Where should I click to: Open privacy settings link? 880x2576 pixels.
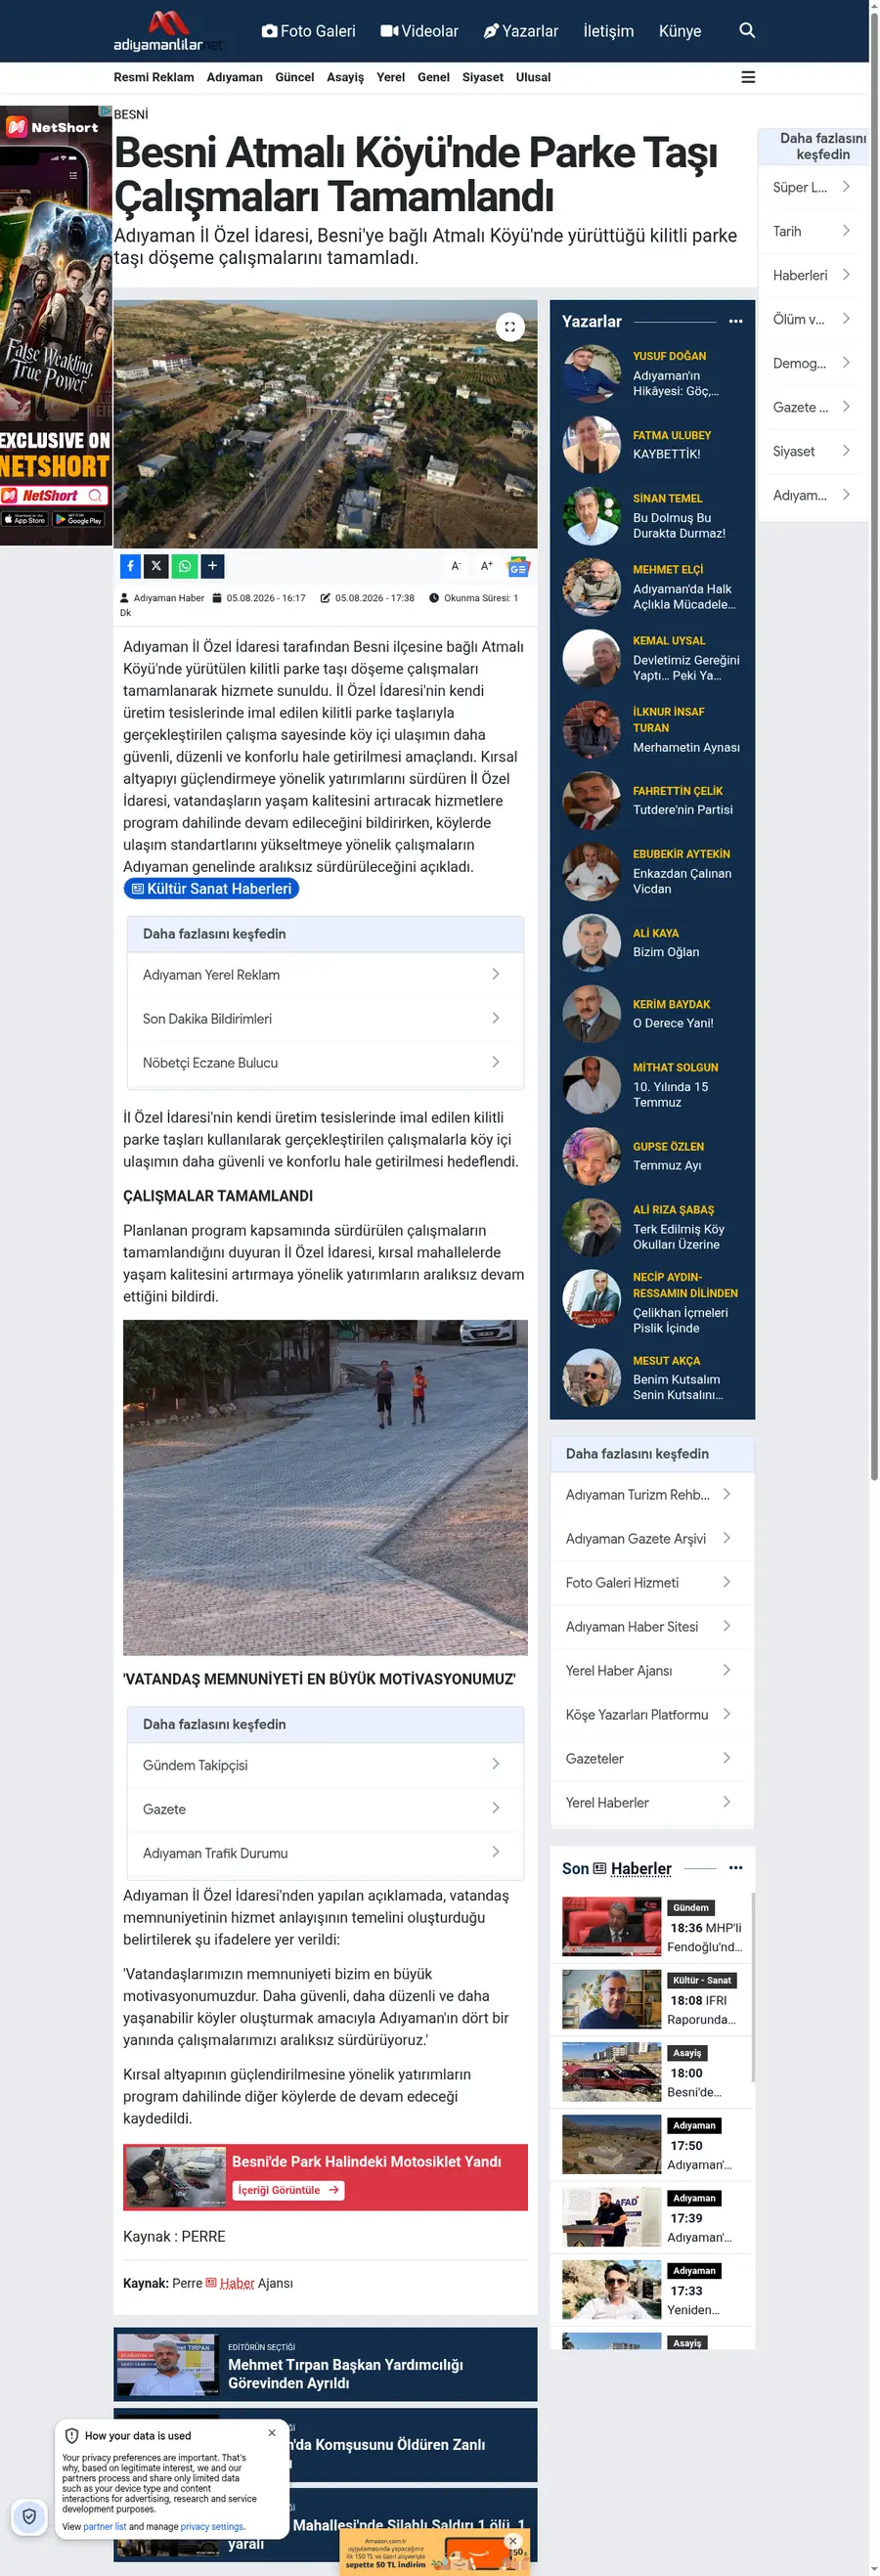pos(212,2526)
